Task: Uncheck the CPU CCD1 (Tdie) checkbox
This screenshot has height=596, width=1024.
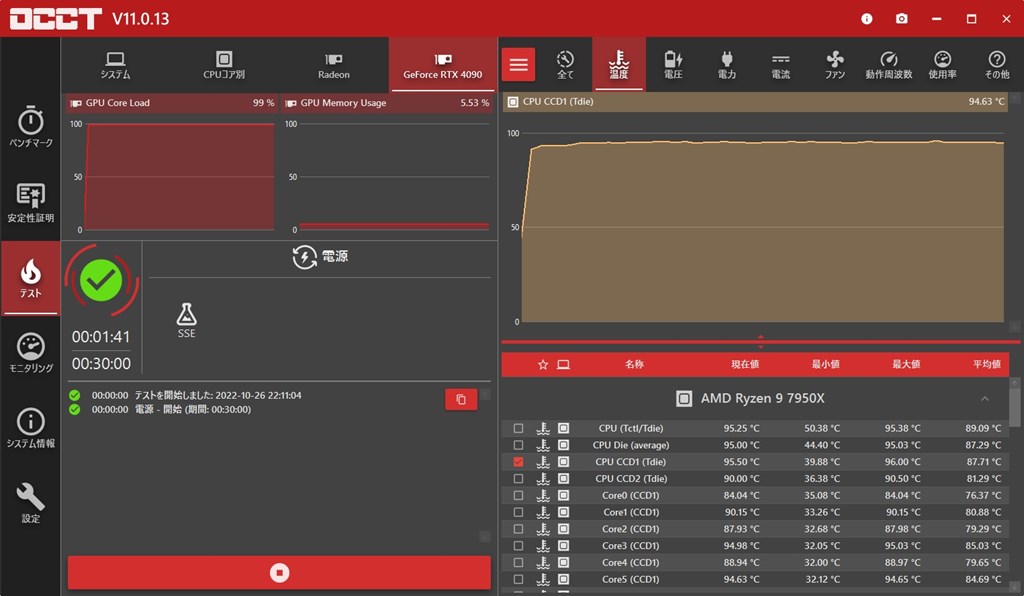Action: point(518,462)
